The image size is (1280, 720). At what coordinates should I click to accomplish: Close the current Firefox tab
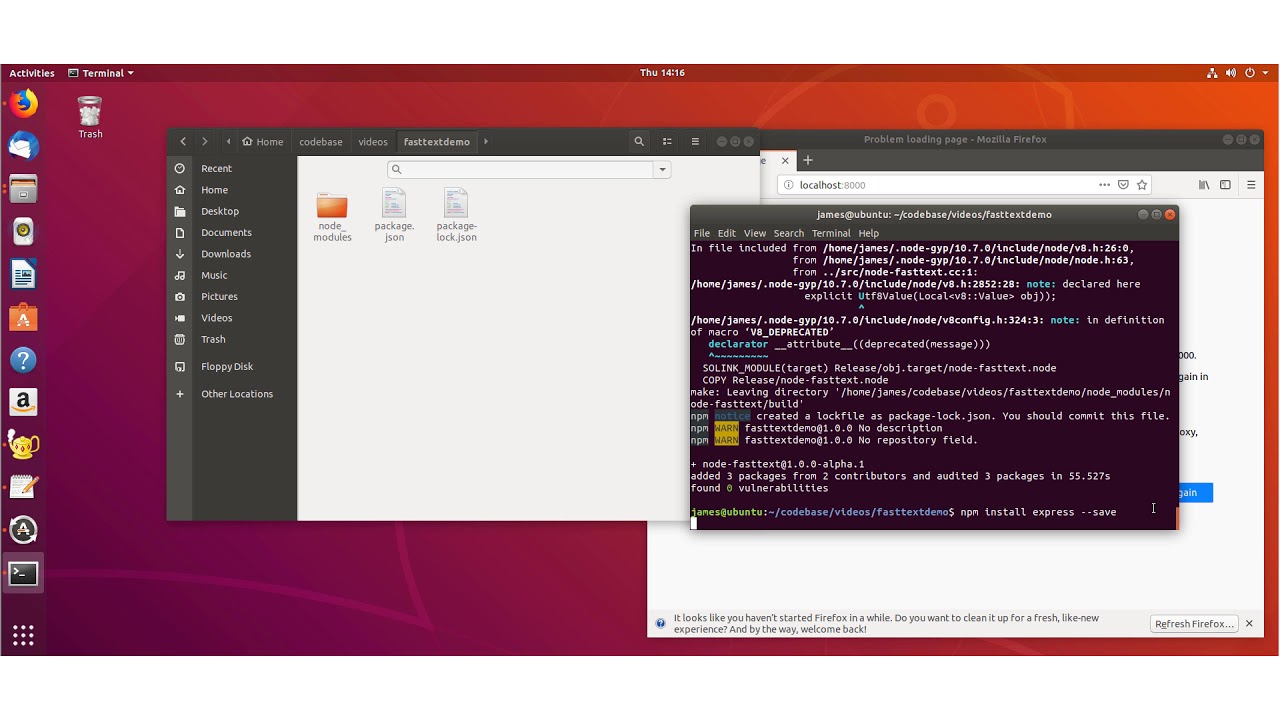pos(785,160)
